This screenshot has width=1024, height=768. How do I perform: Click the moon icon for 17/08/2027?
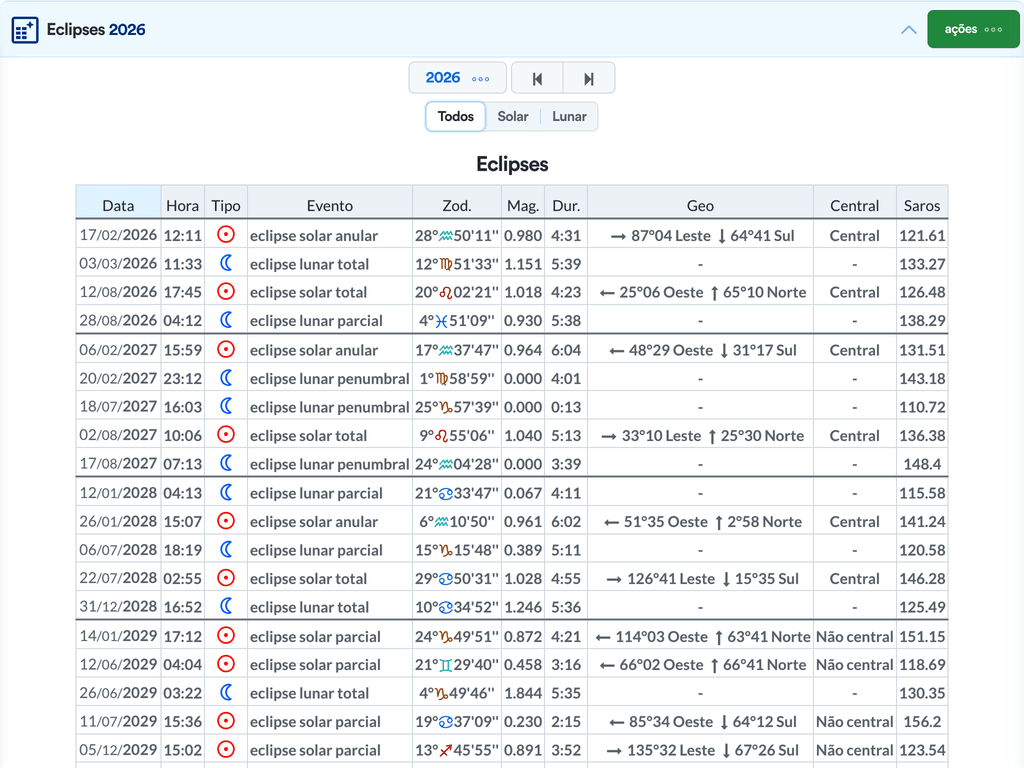point(226,463)
